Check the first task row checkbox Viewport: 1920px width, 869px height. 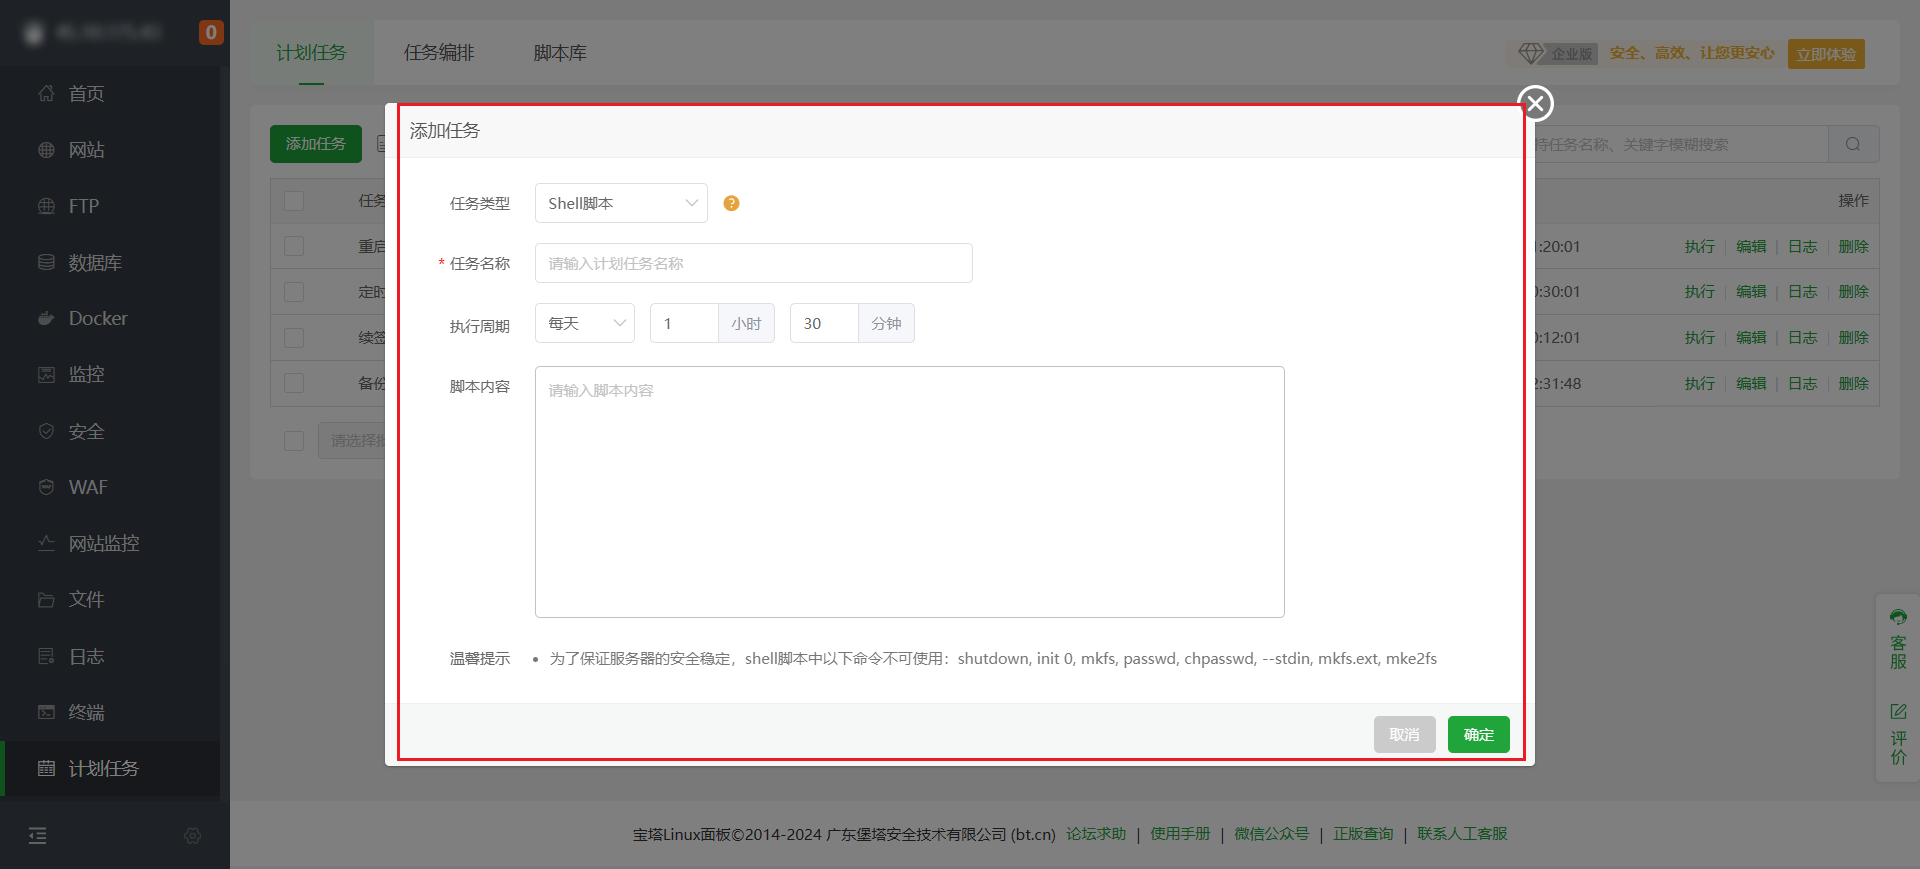294,246
